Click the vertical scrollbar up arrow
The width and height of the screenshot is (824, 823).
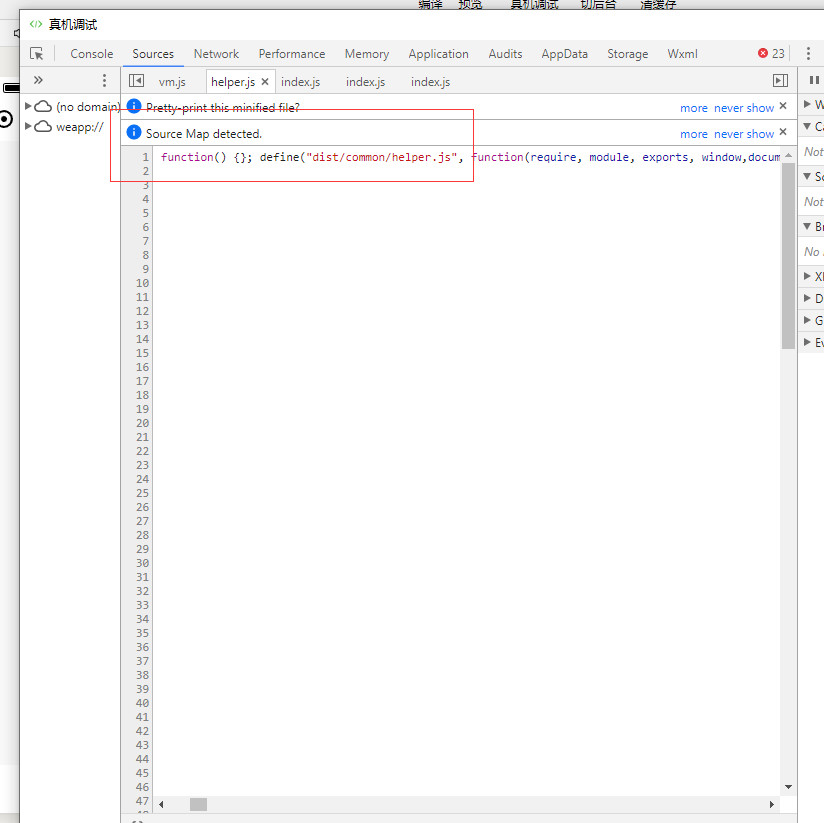pos(788,155)
